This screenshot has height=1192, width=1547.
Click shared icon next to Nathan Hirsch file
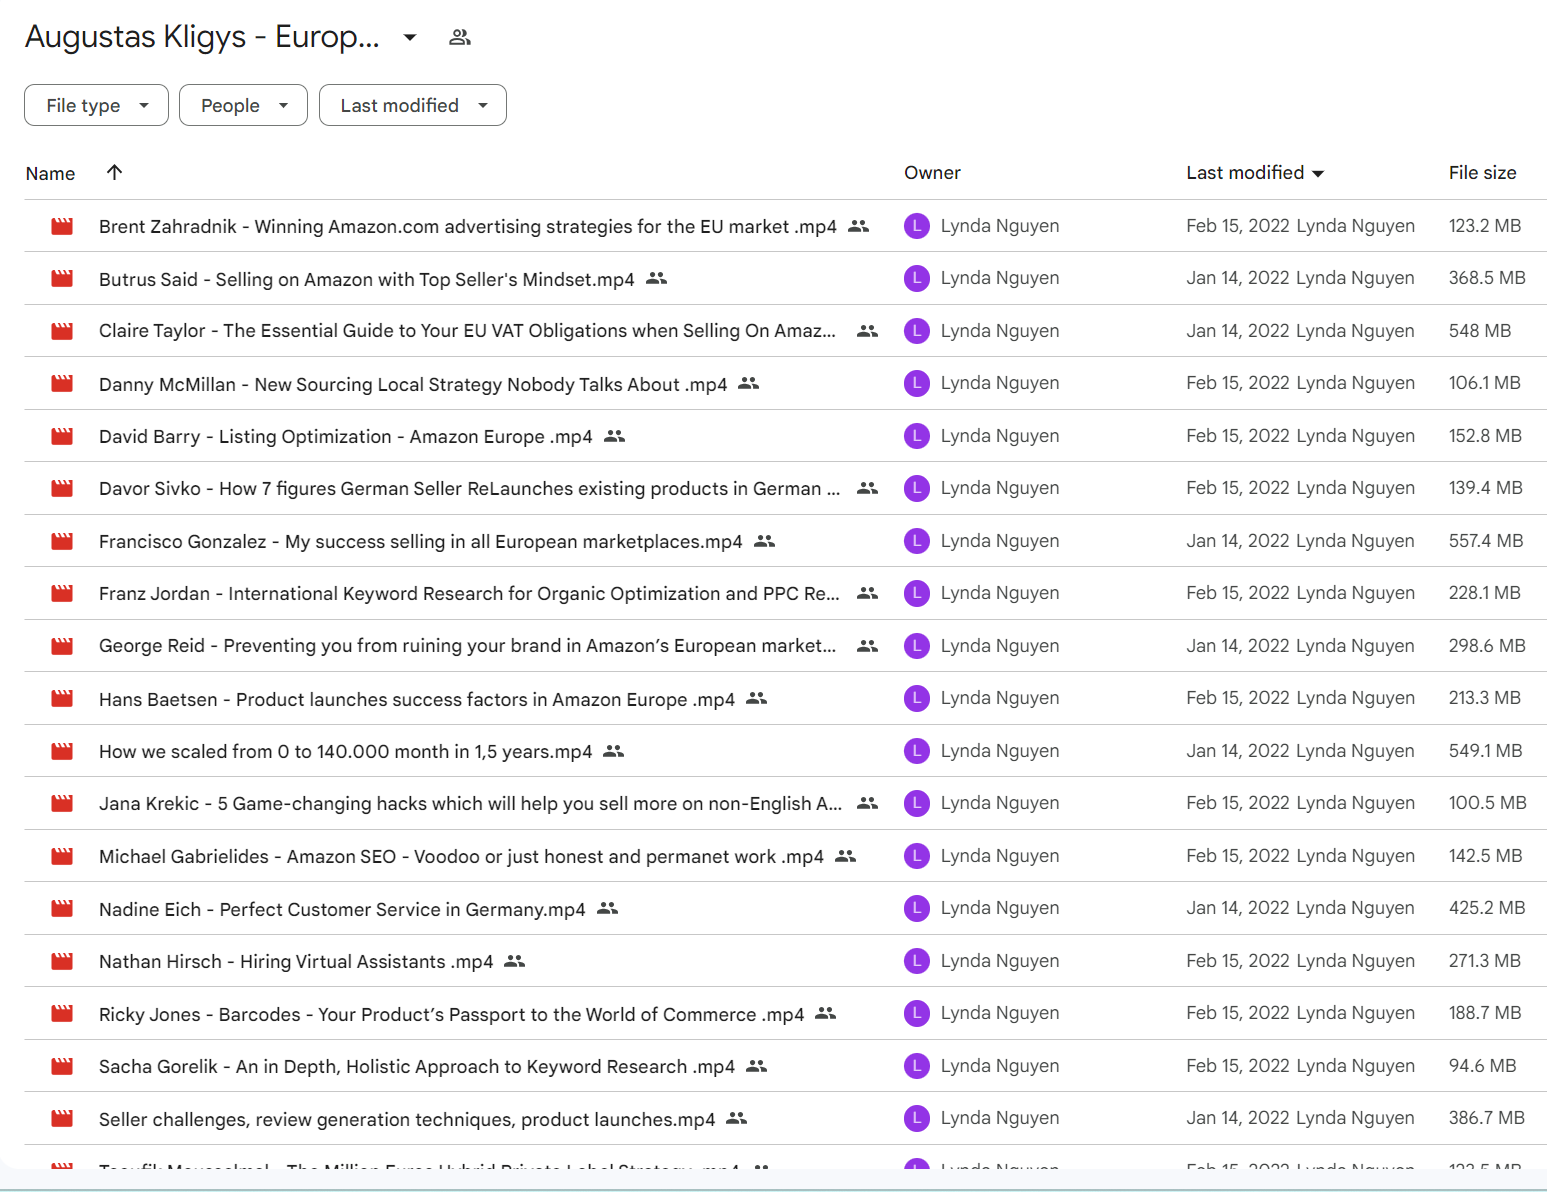(x=514, y=961)
